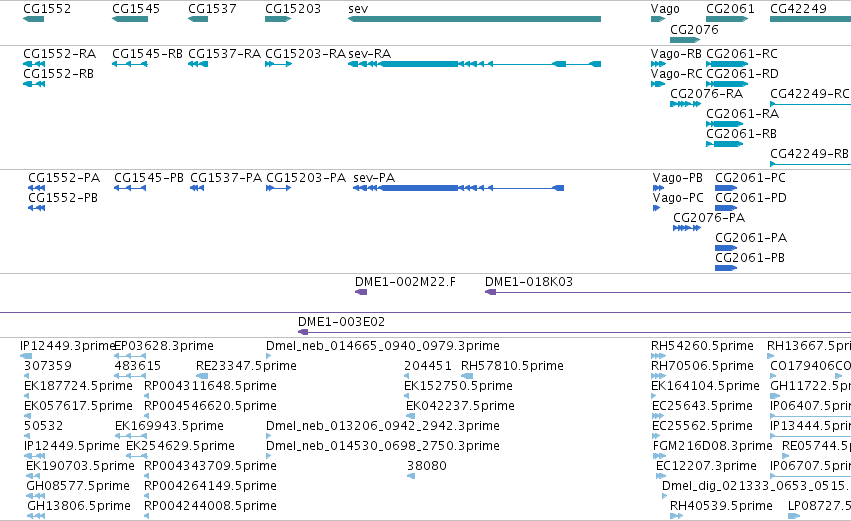Select the CG42249-RC transcript line
This screenshot has height=521, width=851.
tap(810, 104)
